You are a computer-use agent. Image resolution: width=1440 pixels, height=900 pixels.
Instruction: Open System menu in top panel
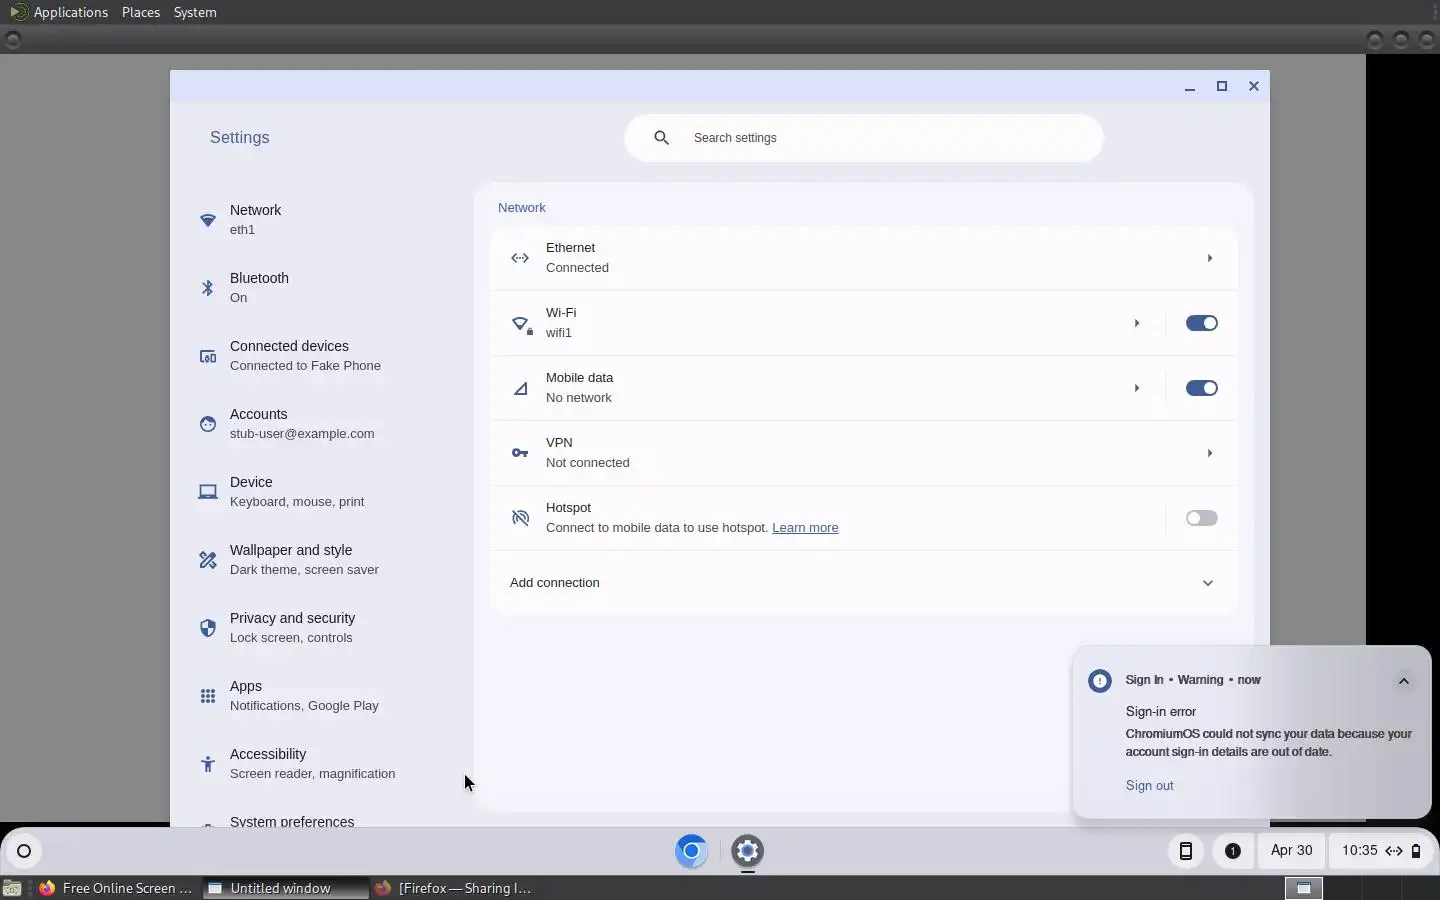click(195, 12)
